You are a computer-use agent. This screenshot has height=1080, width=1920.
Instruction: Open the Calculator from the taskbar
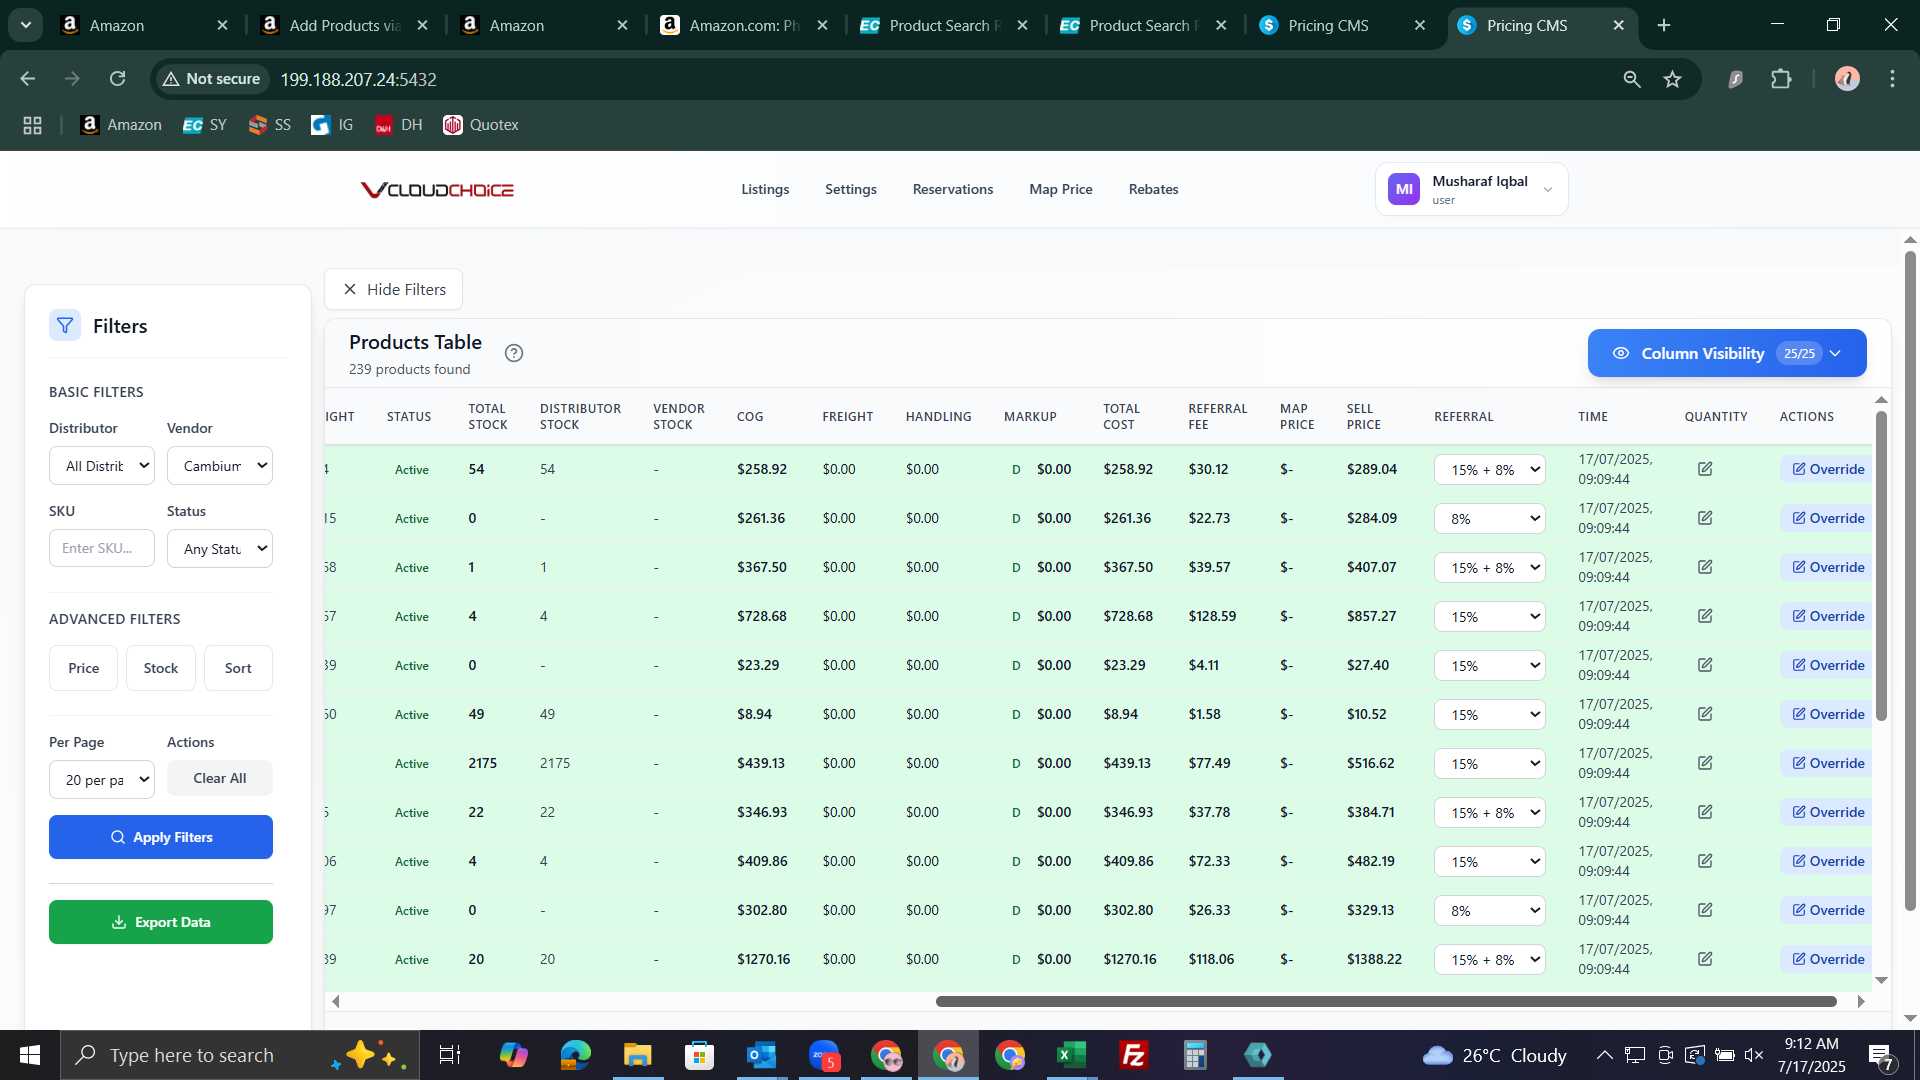[1195, 1055]
